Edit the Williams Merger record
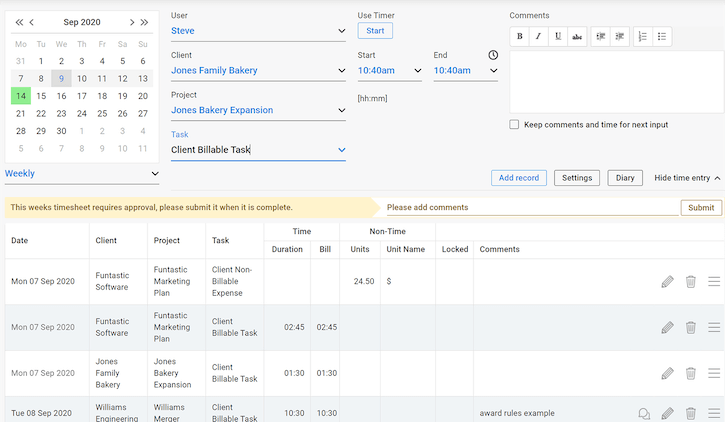 coord(667,413)
